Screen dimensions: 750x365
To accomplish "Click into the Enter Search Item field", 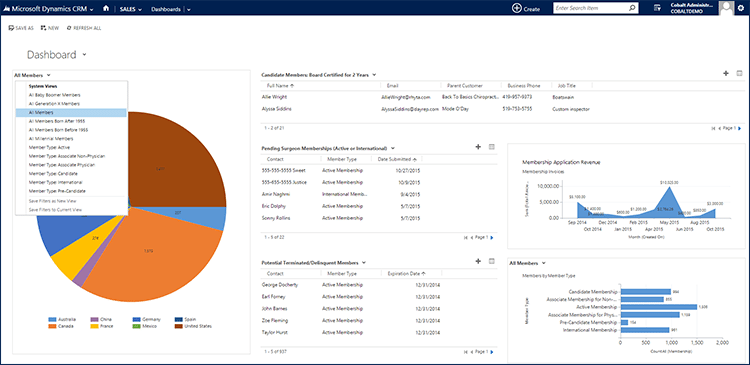I will point(590,8).
